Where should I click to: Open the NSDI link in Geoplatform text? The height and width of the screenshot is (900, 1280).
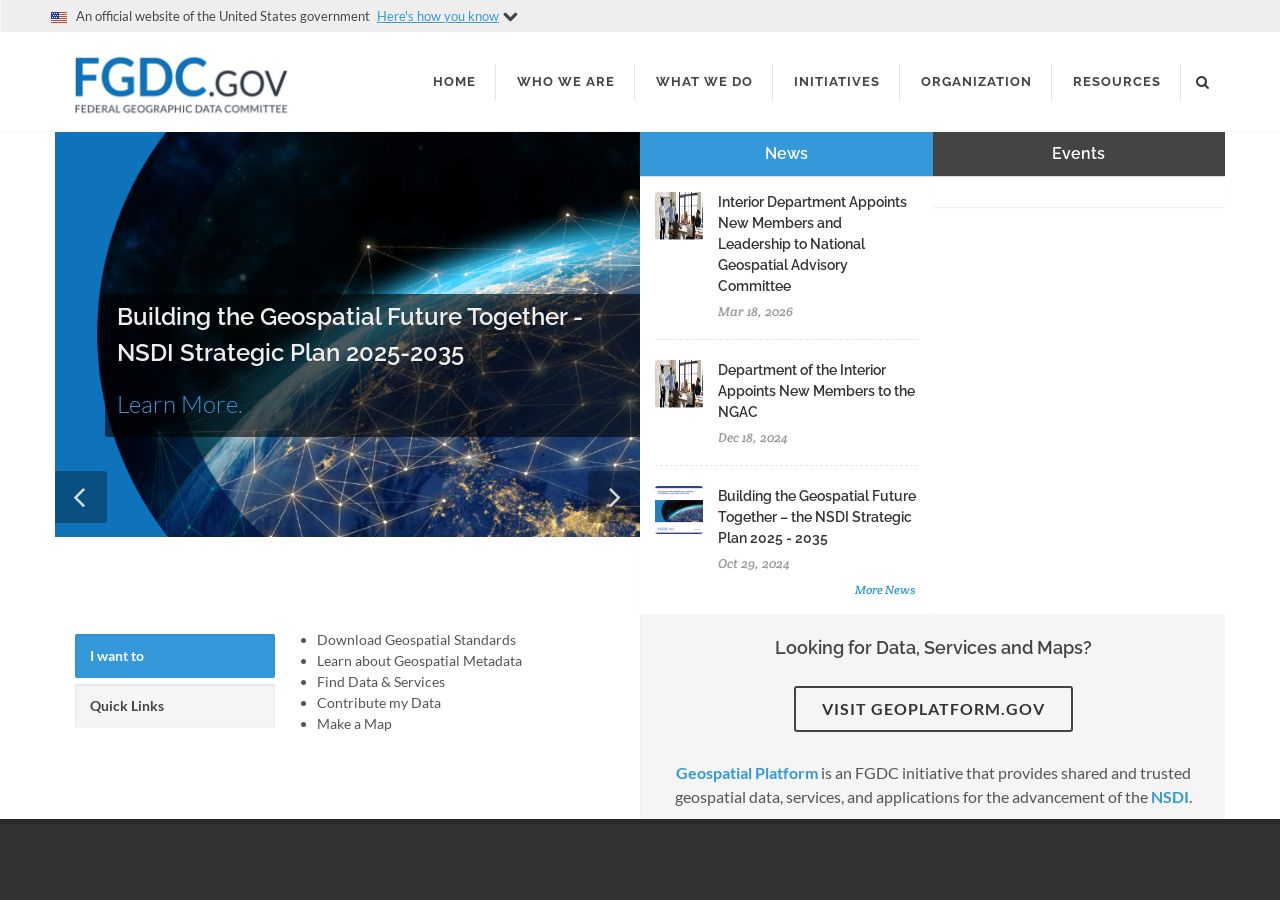(1170, 797)
